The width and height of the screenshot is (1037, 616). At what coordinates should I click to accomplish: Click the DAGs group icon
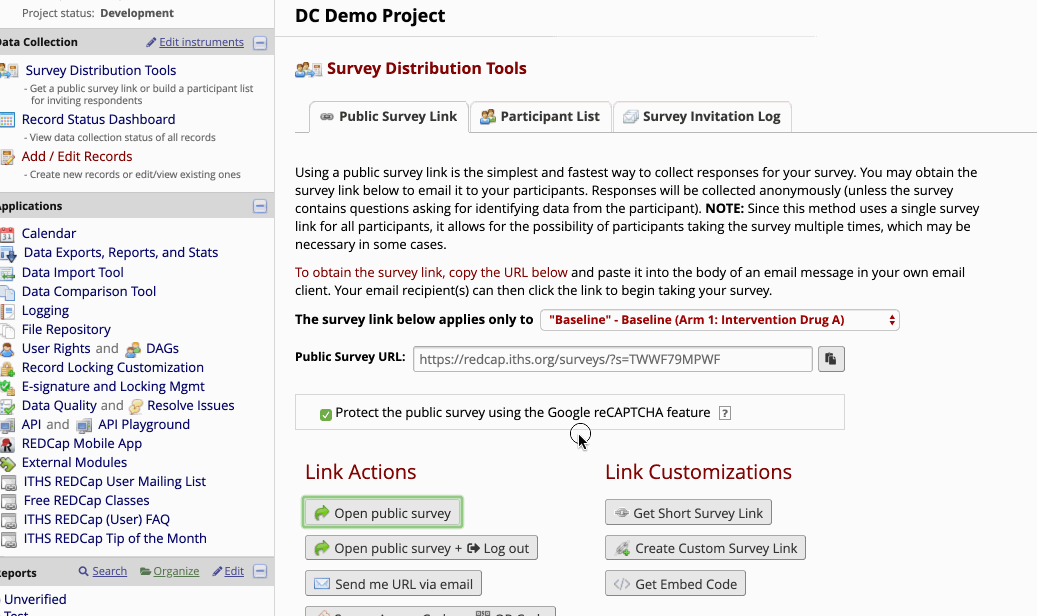click(133, 349)
